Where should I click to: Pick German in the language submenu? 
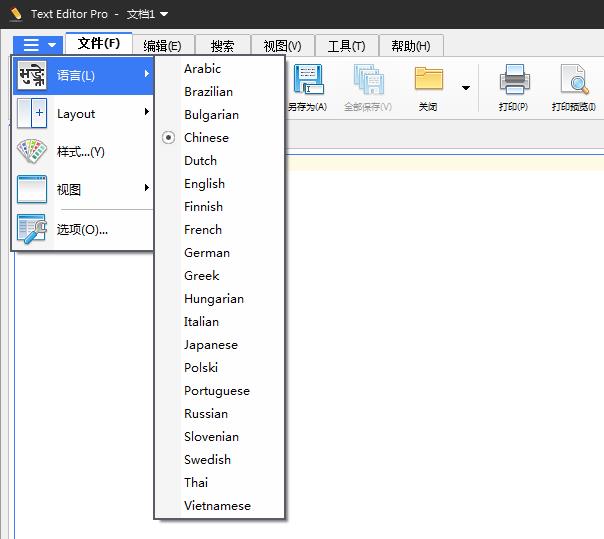(x=206, y=253)
